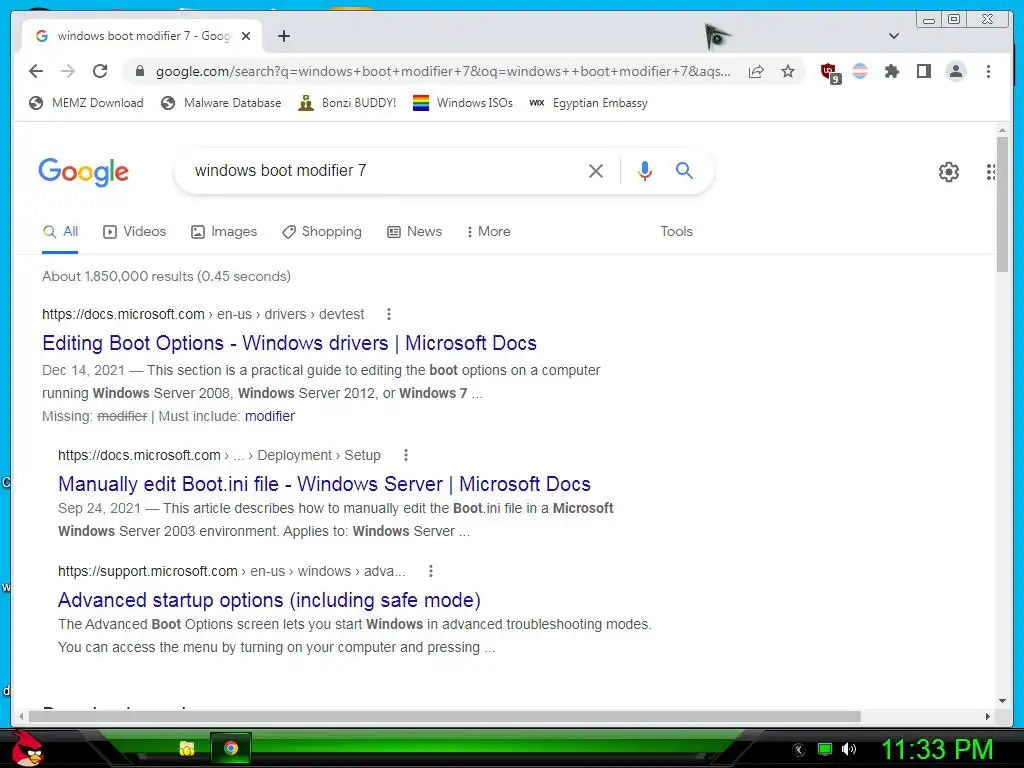Click the striped flag extension icon
This screenshot has height=768, width=1024.
coord(860,71)
